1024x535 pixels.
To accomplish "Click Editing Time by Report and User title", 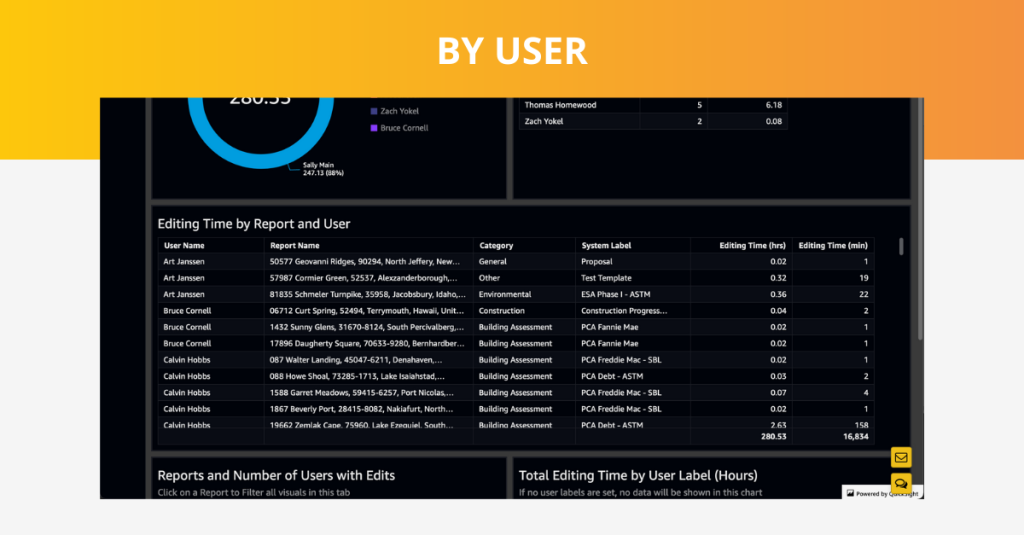I will coord(254,223).
